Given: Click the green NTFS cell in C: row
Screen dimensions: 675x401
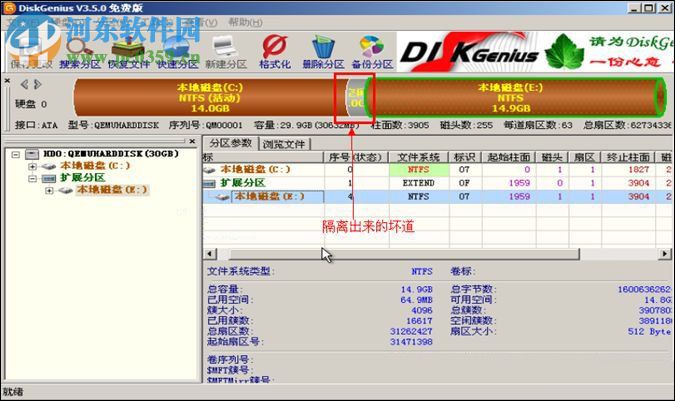Looking at the screenshot, I should (x=419, y=170).
